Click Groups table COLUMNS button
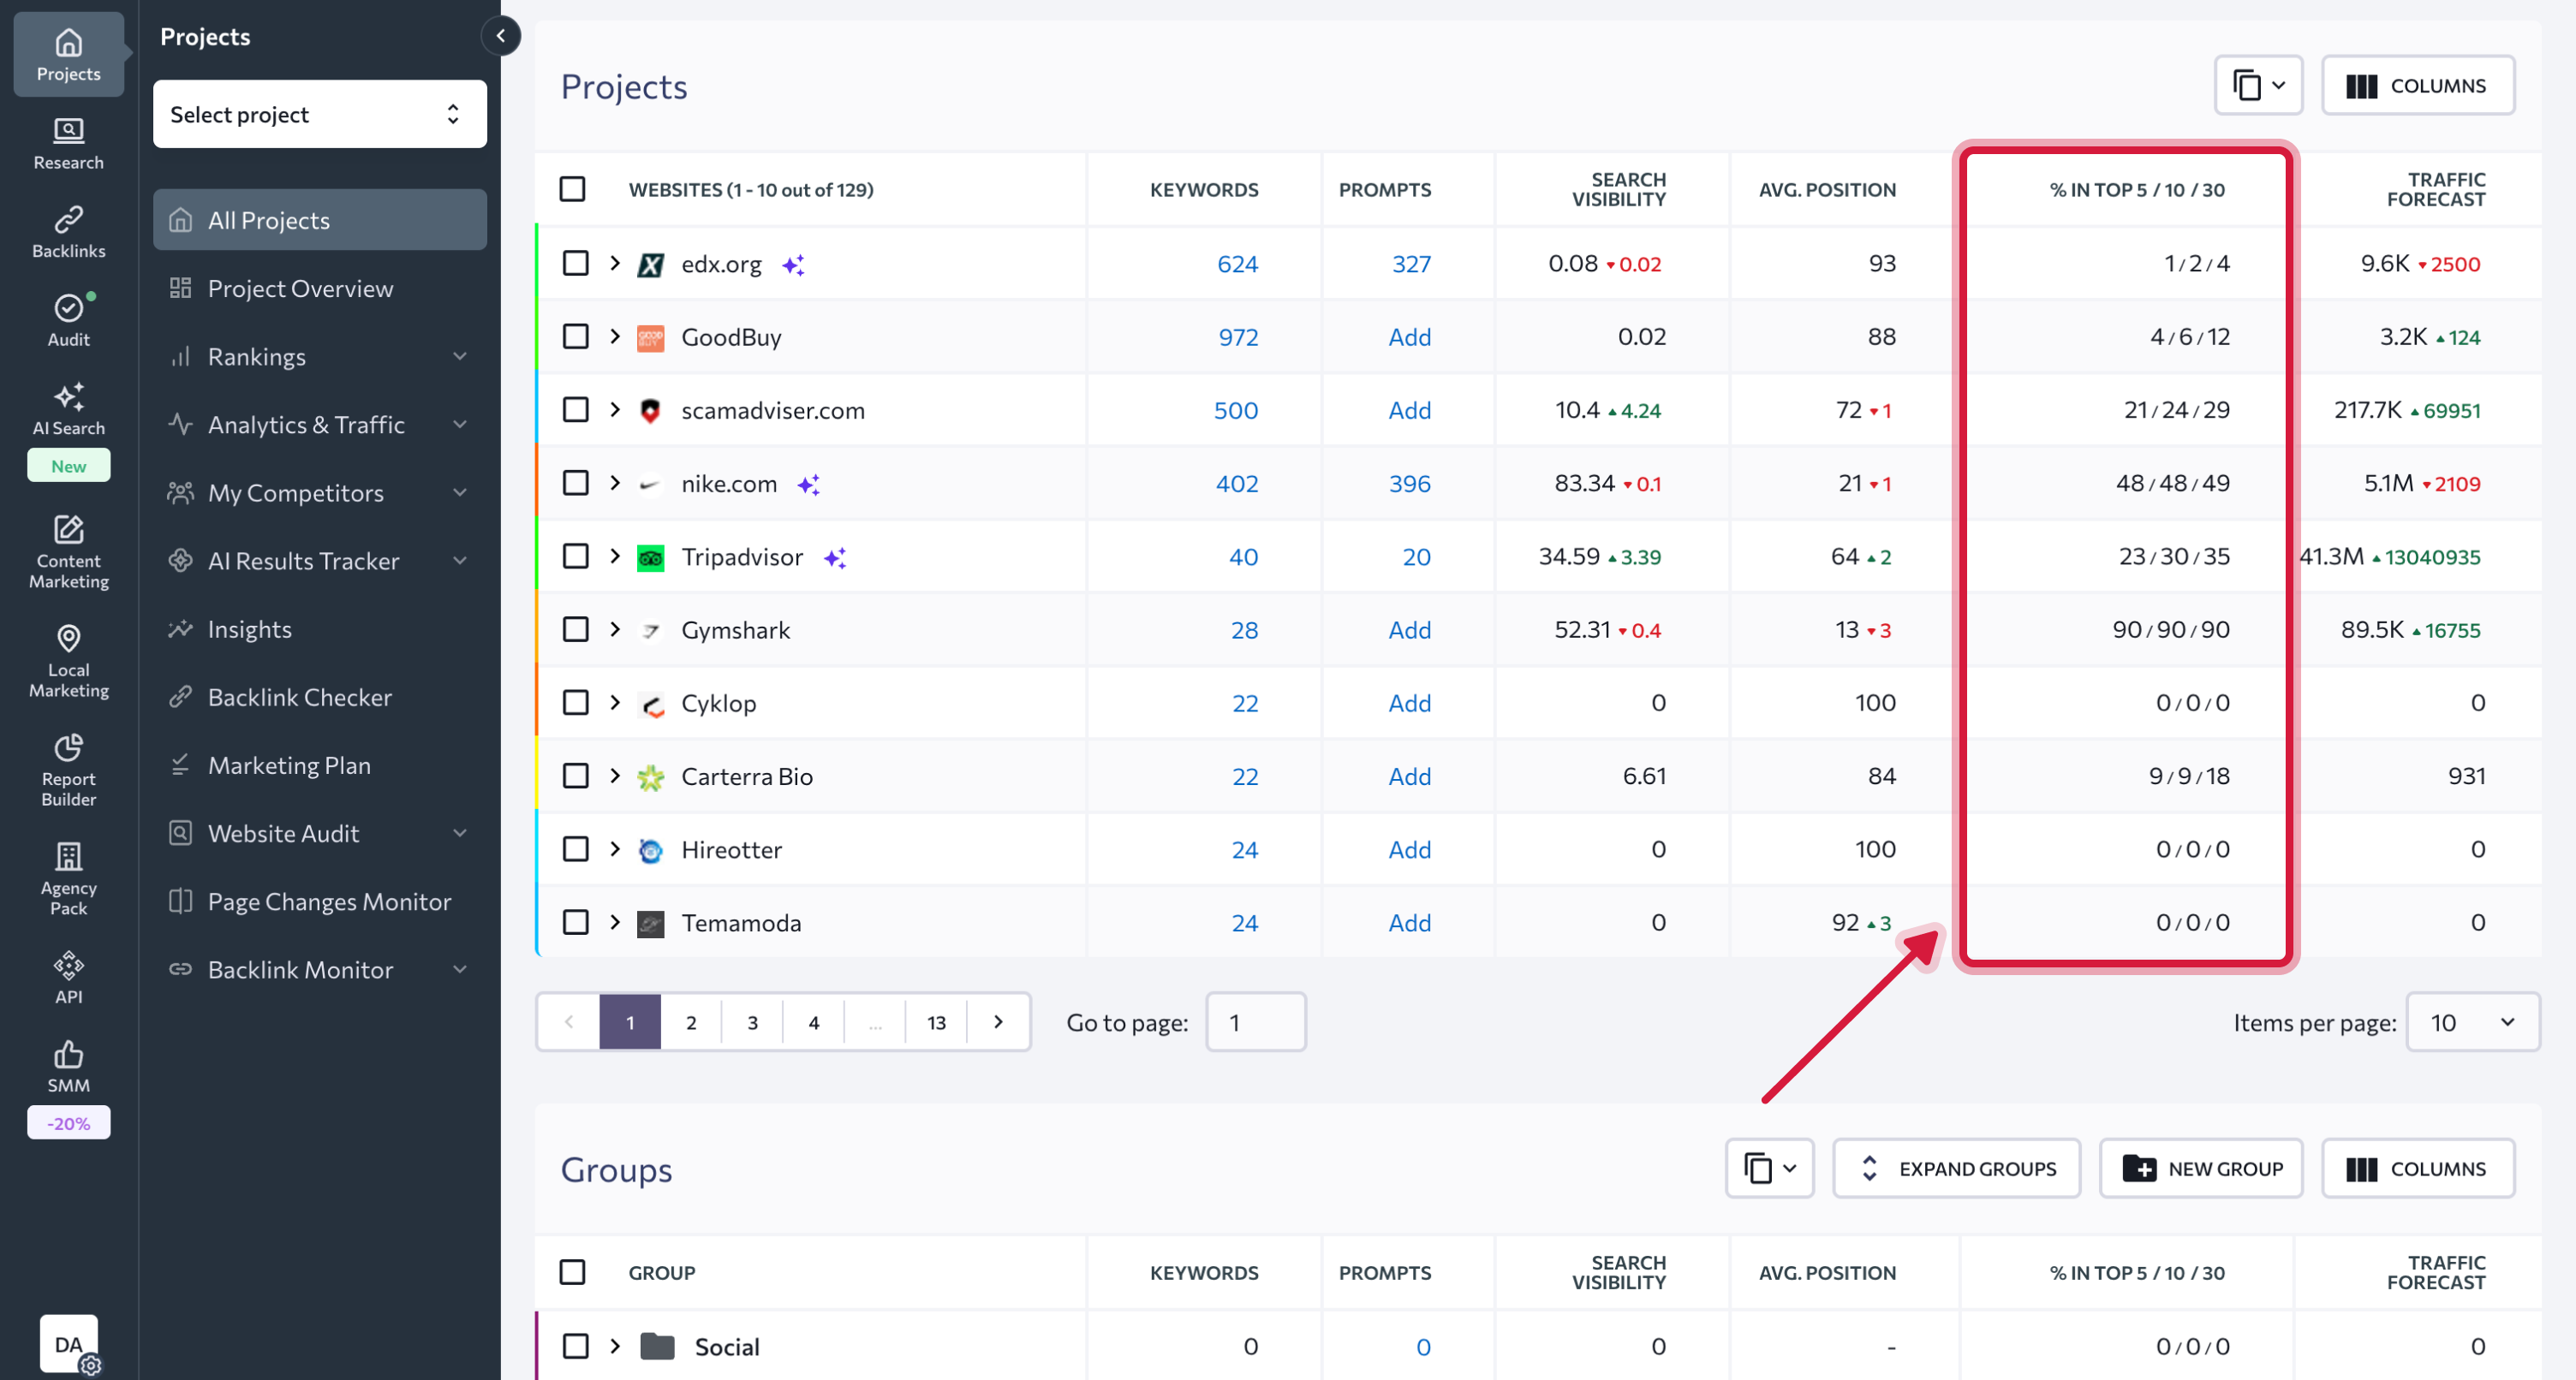 2417,1168
